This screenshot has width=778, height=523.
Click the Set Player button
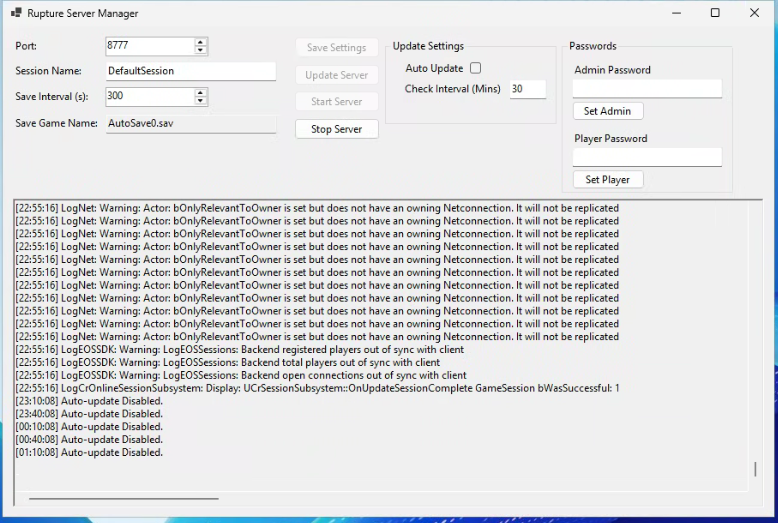pos(607,180)
